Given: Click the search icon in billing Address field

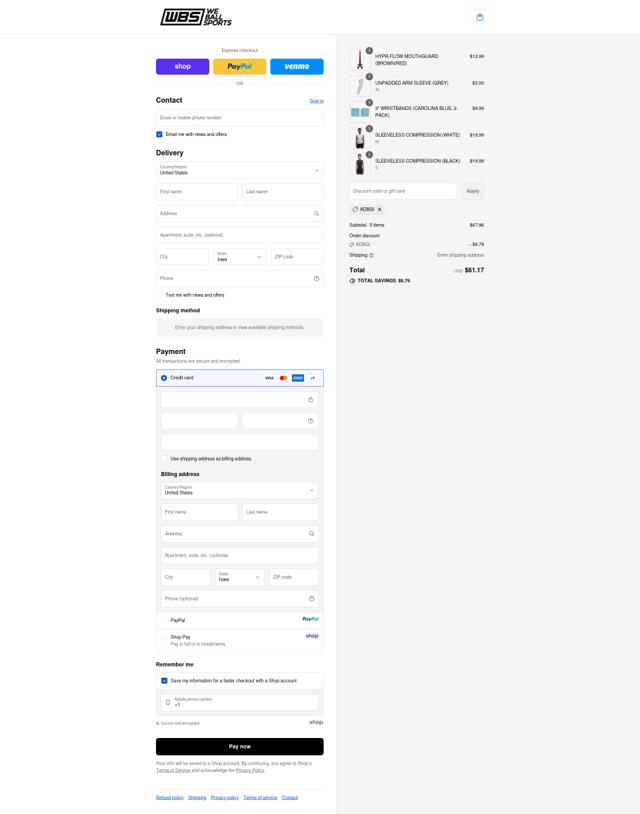Looking at the screenshot, I should (311, 534).
